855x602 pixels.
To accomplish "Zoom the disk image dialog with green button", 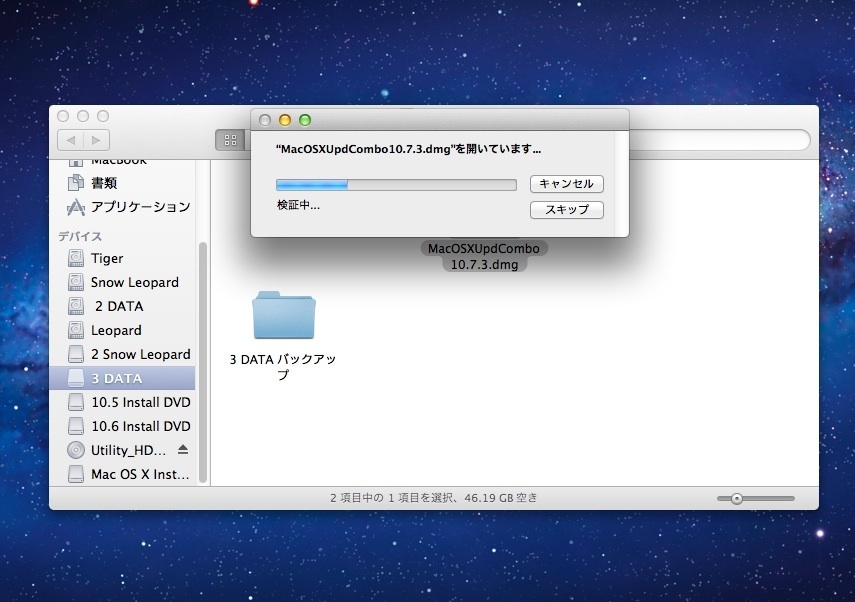I will pyautogui.click(x=305, y=120).
